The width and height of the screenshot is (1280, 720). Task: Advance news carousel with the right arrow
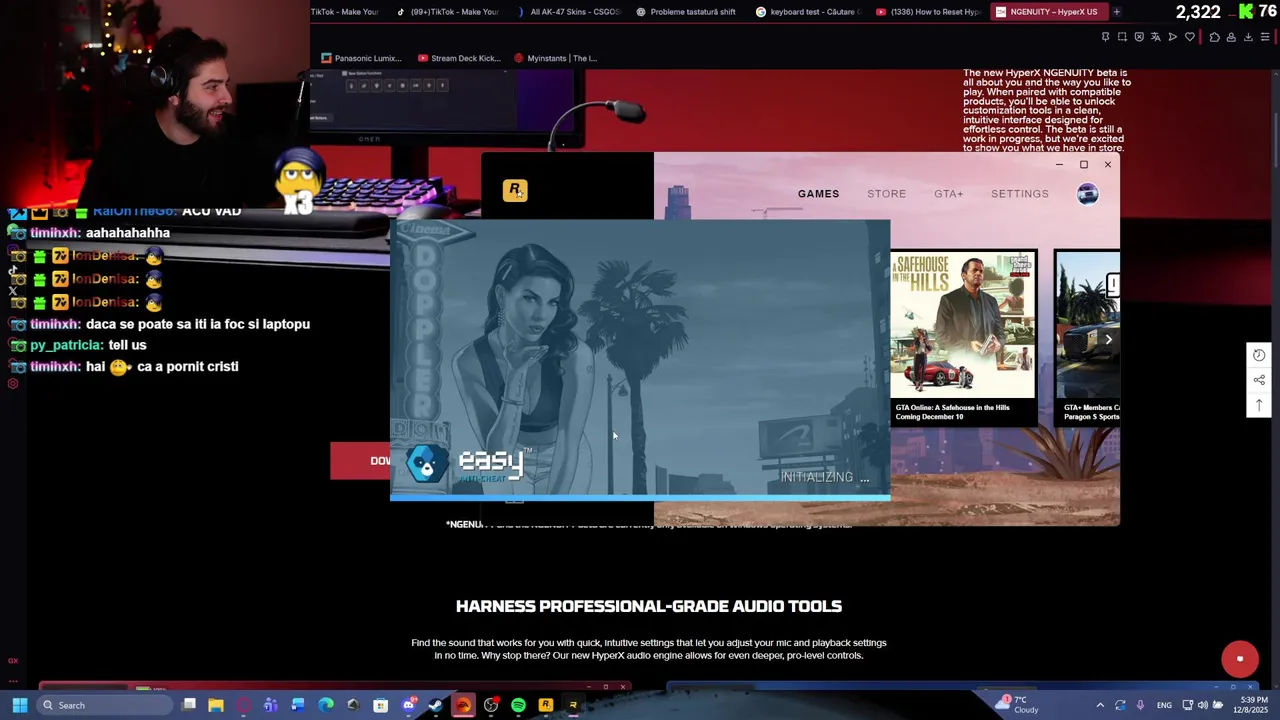click(1108, 340)
